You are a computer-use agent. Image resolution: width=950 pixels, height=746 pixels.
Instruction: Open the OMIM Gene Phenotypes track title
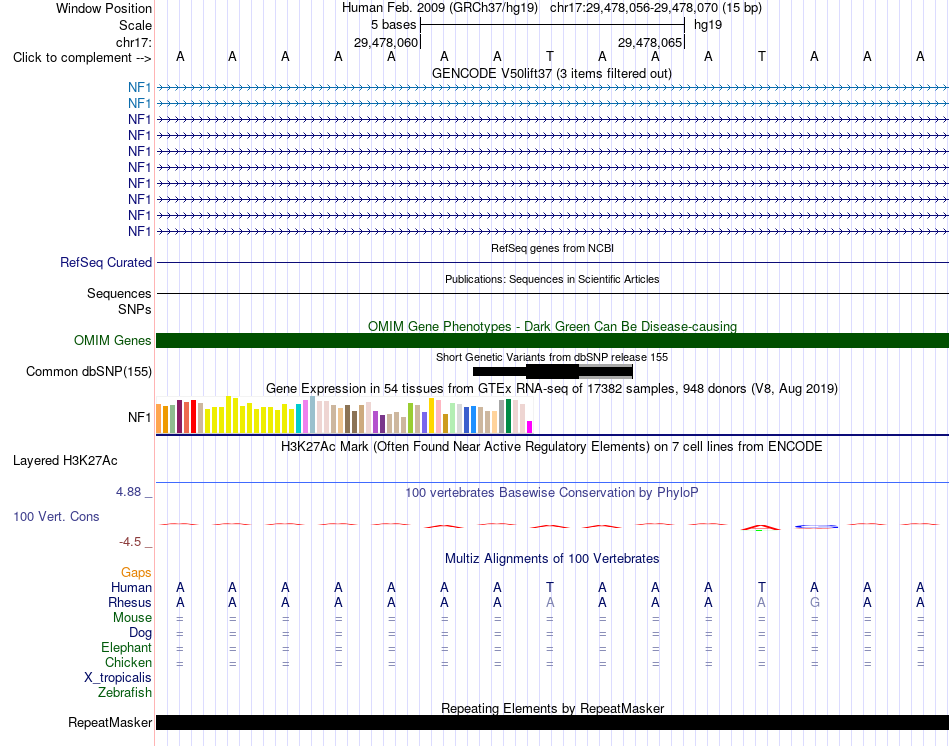click(552, 326)
